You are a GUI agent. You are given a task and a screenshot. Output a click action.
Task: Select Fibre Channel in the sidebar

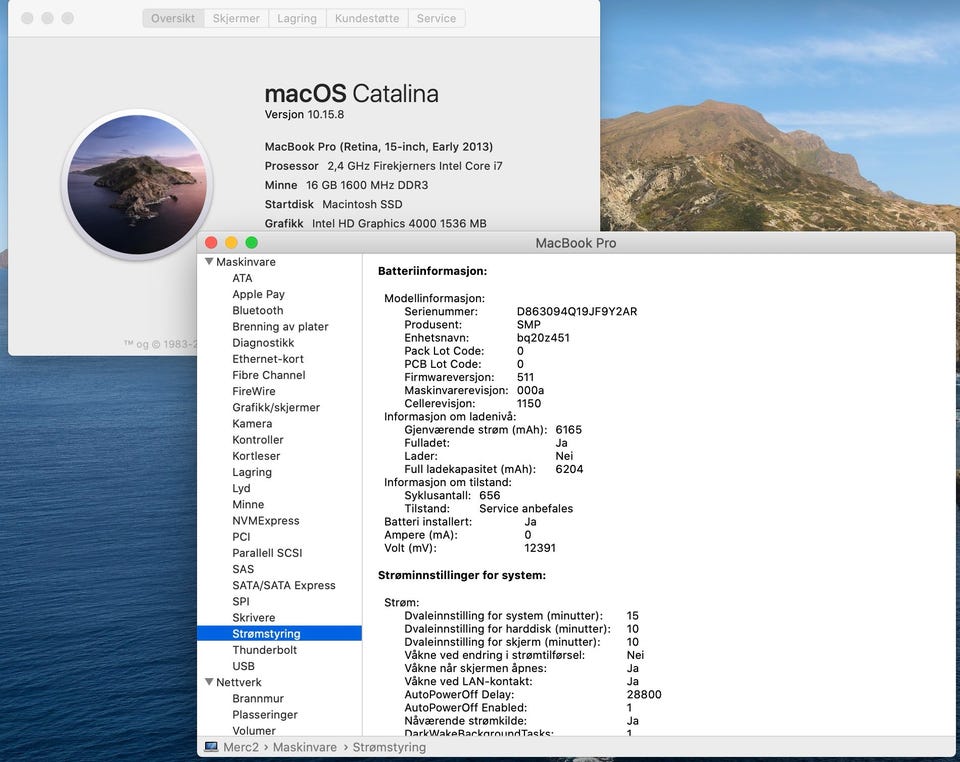pyautogui.click(x=269, y=375)
